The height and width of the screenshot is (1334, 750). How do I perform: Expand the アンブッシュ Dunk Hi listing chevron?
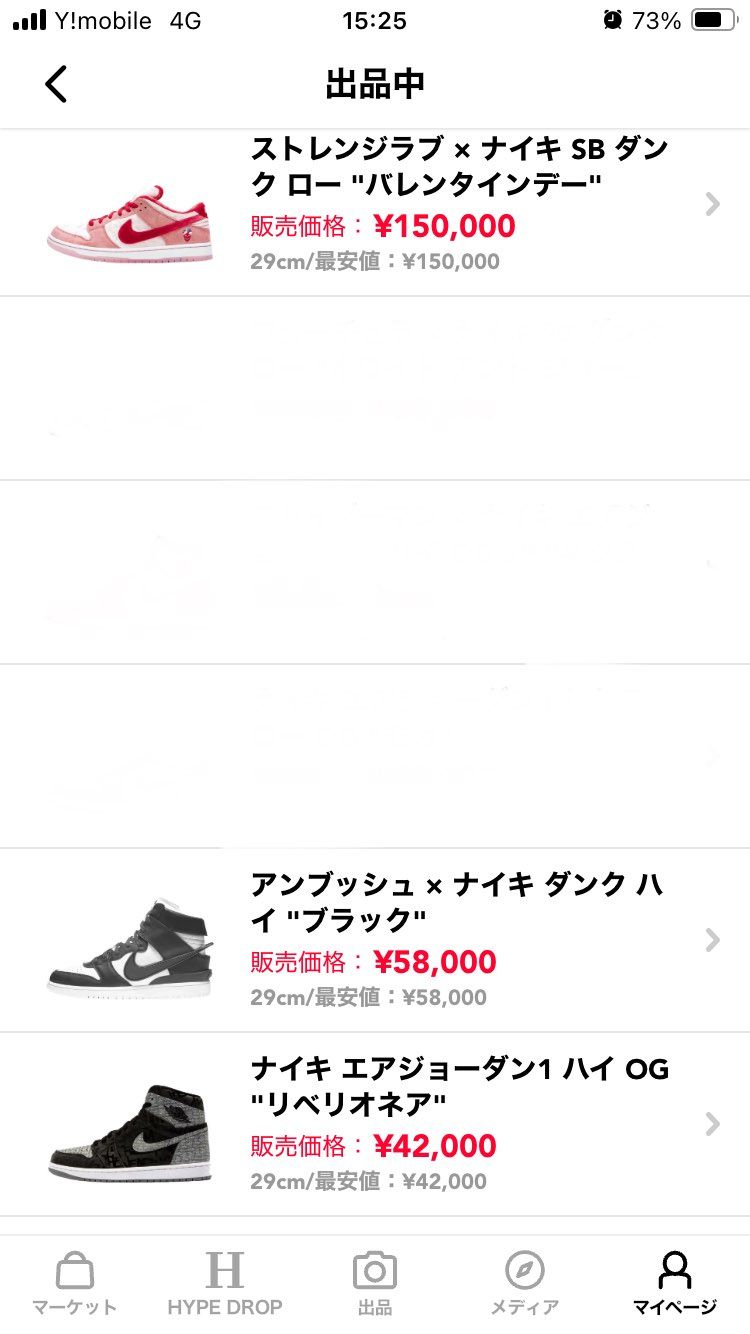click(711, 939)
